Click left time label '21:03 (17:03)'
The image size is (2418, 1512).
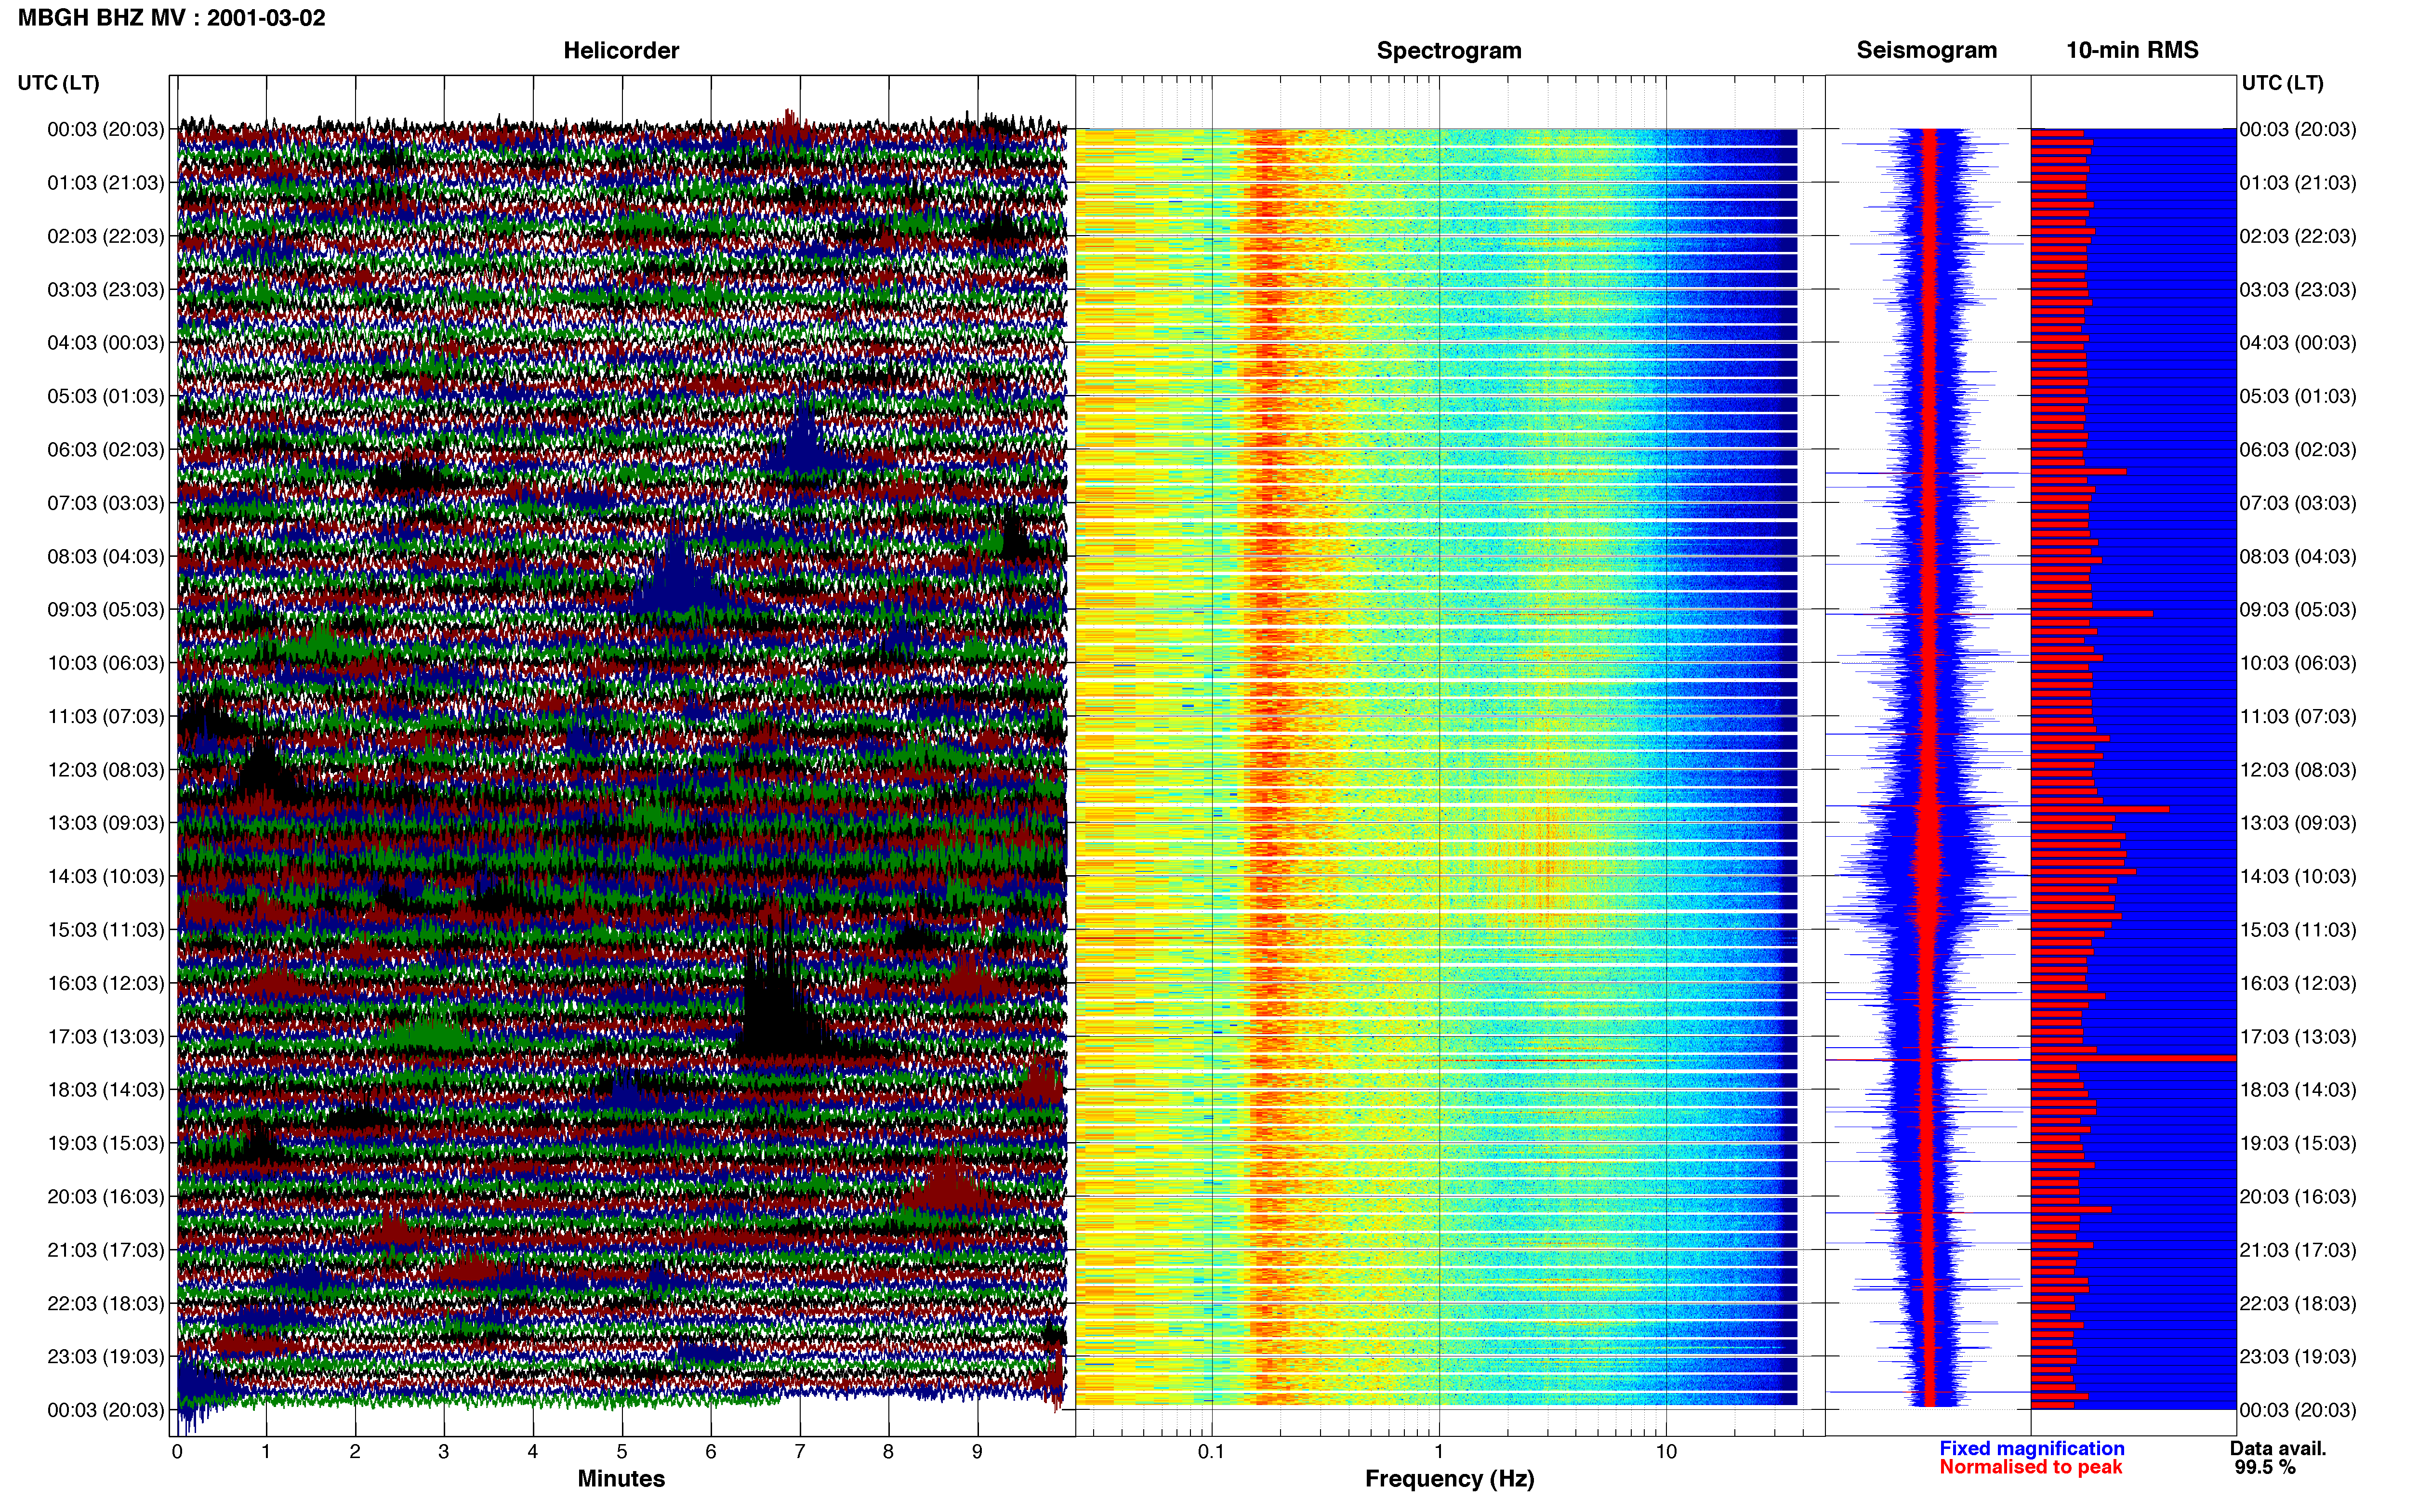pos(105,1249)
